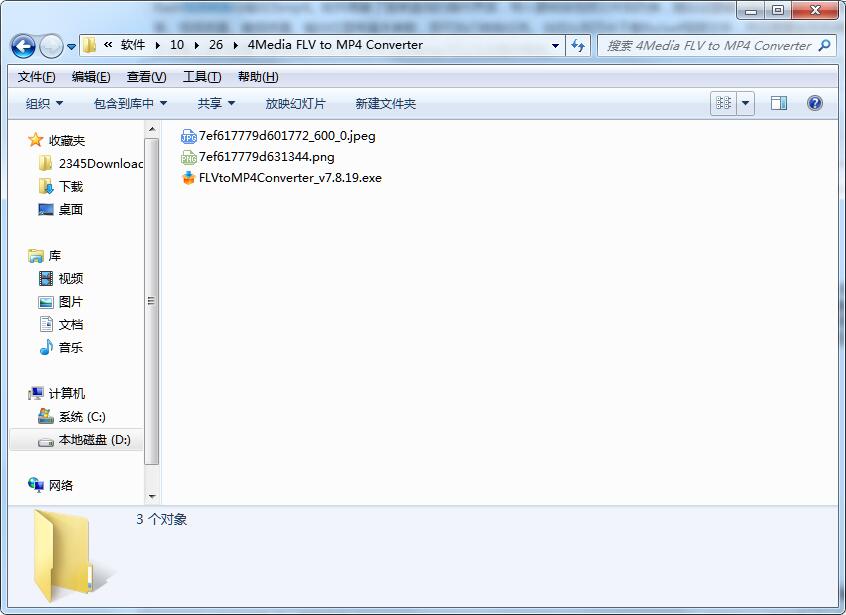The width and height of the screenshot is (846, 615).
Task: Click the 新建文件夹 button
Action: tap(386, 104)
